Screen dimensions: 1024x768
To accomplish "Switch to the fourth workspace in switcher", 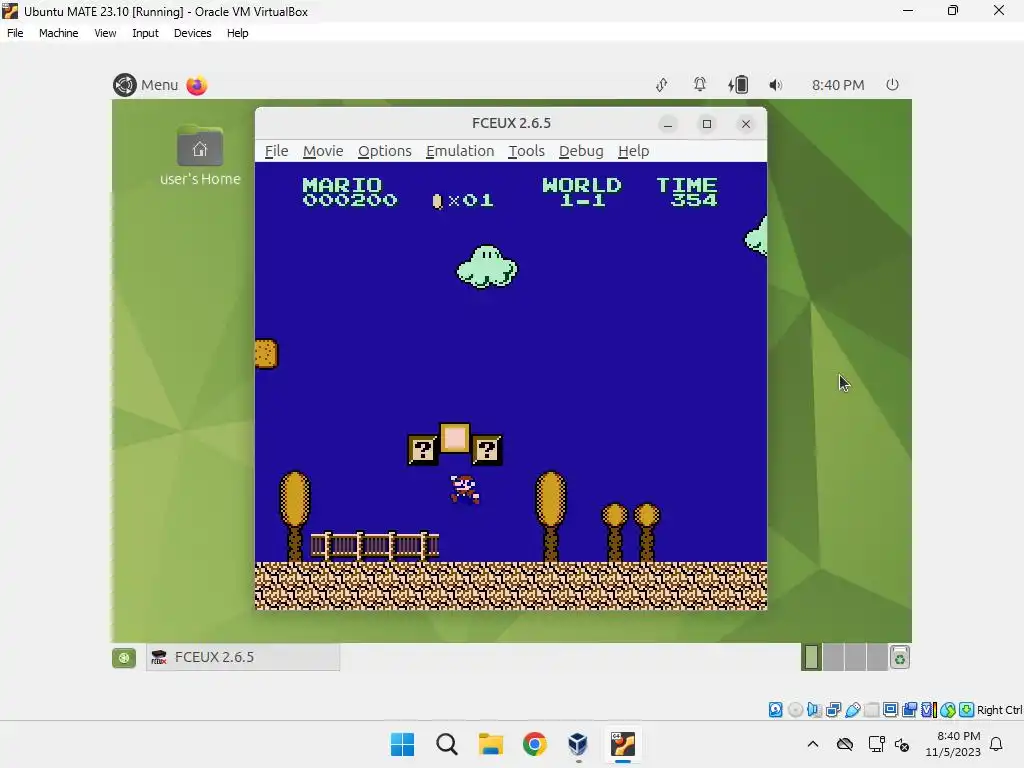I will point(876,657).
